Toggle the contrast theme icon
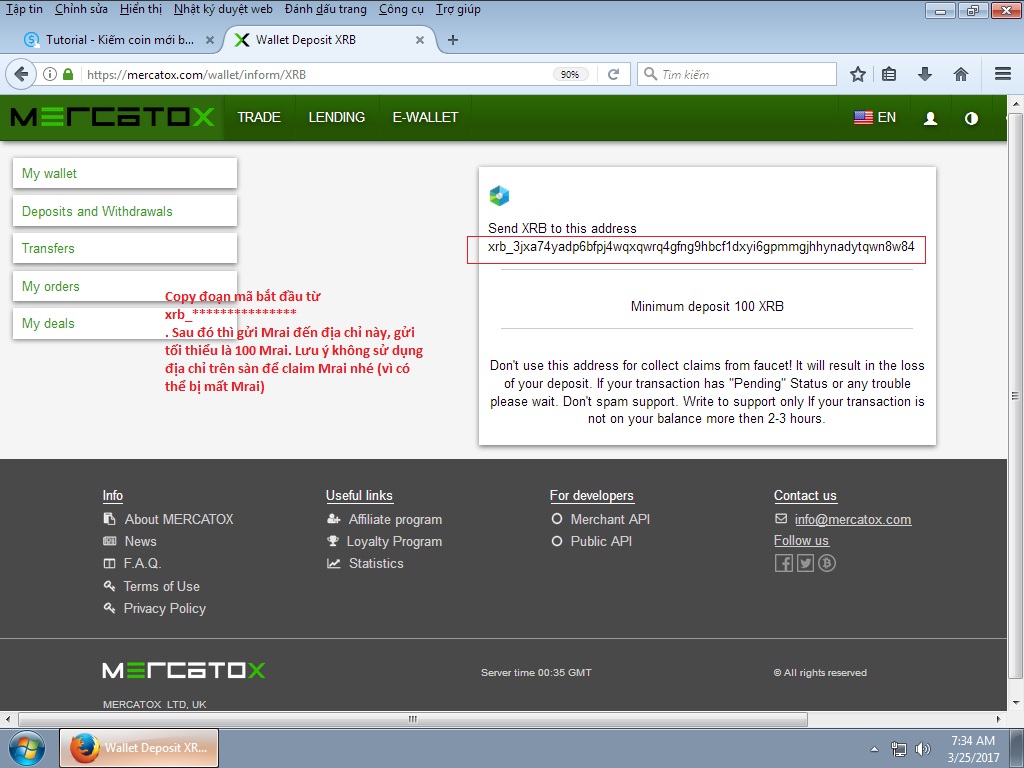 (x=971, y=118)
